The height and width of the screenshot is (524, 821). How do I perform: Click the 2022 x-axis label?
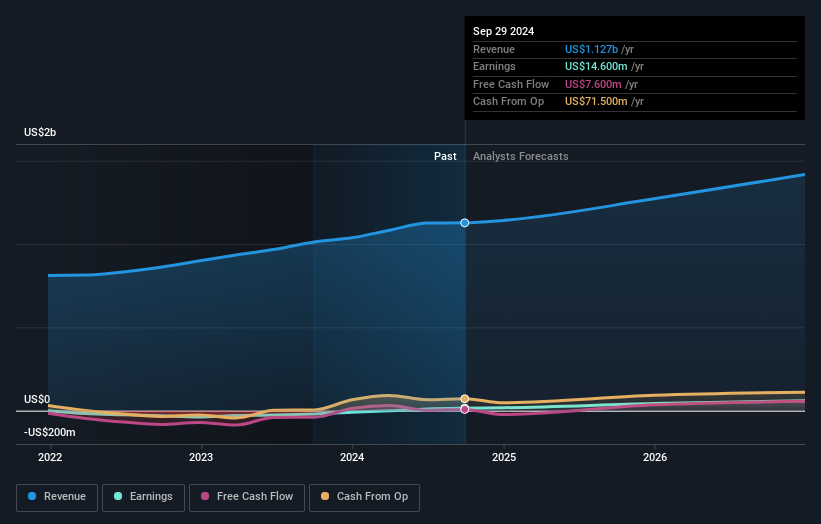point(50,458)
